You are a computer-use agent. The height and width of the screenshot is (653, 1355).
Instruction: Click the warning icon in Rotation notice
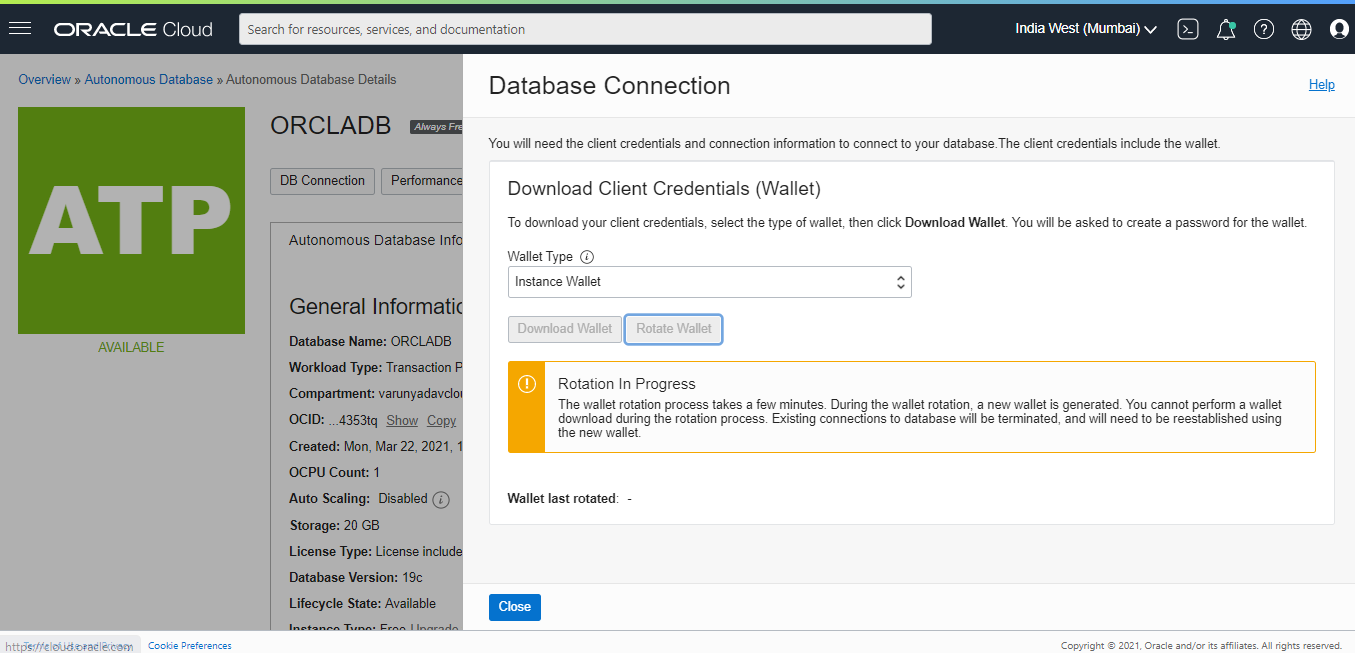click(x=526, y=384)
